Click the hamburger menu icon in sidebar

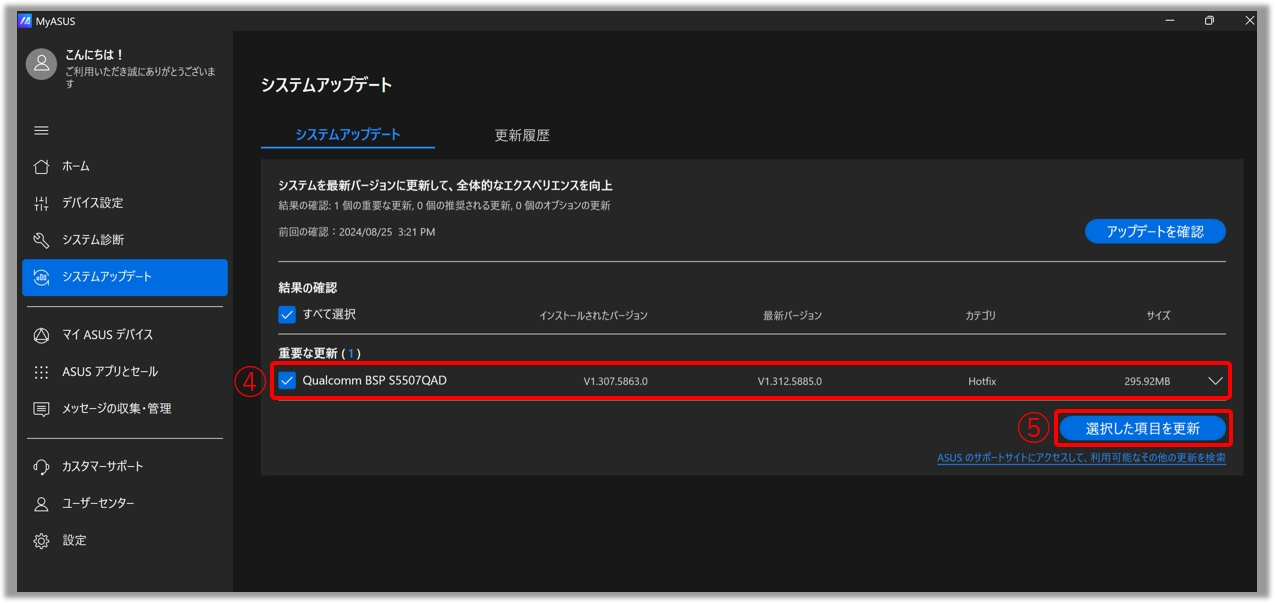click(x=41, y=131)
